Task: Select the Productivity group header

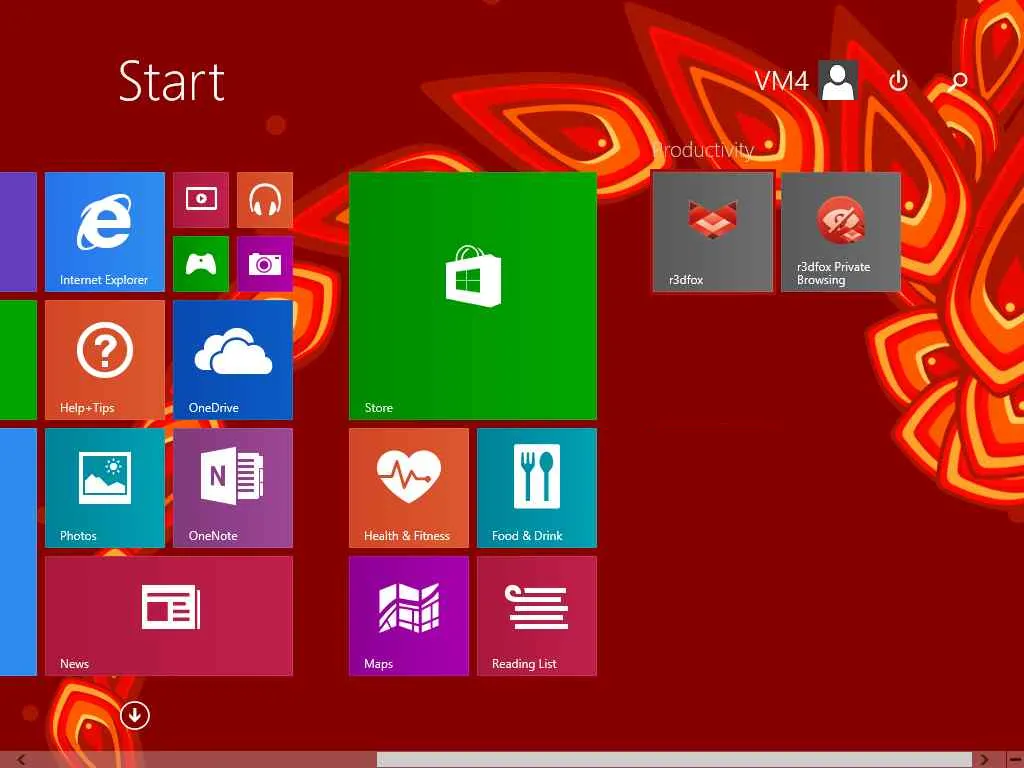Action: point(703,150)
